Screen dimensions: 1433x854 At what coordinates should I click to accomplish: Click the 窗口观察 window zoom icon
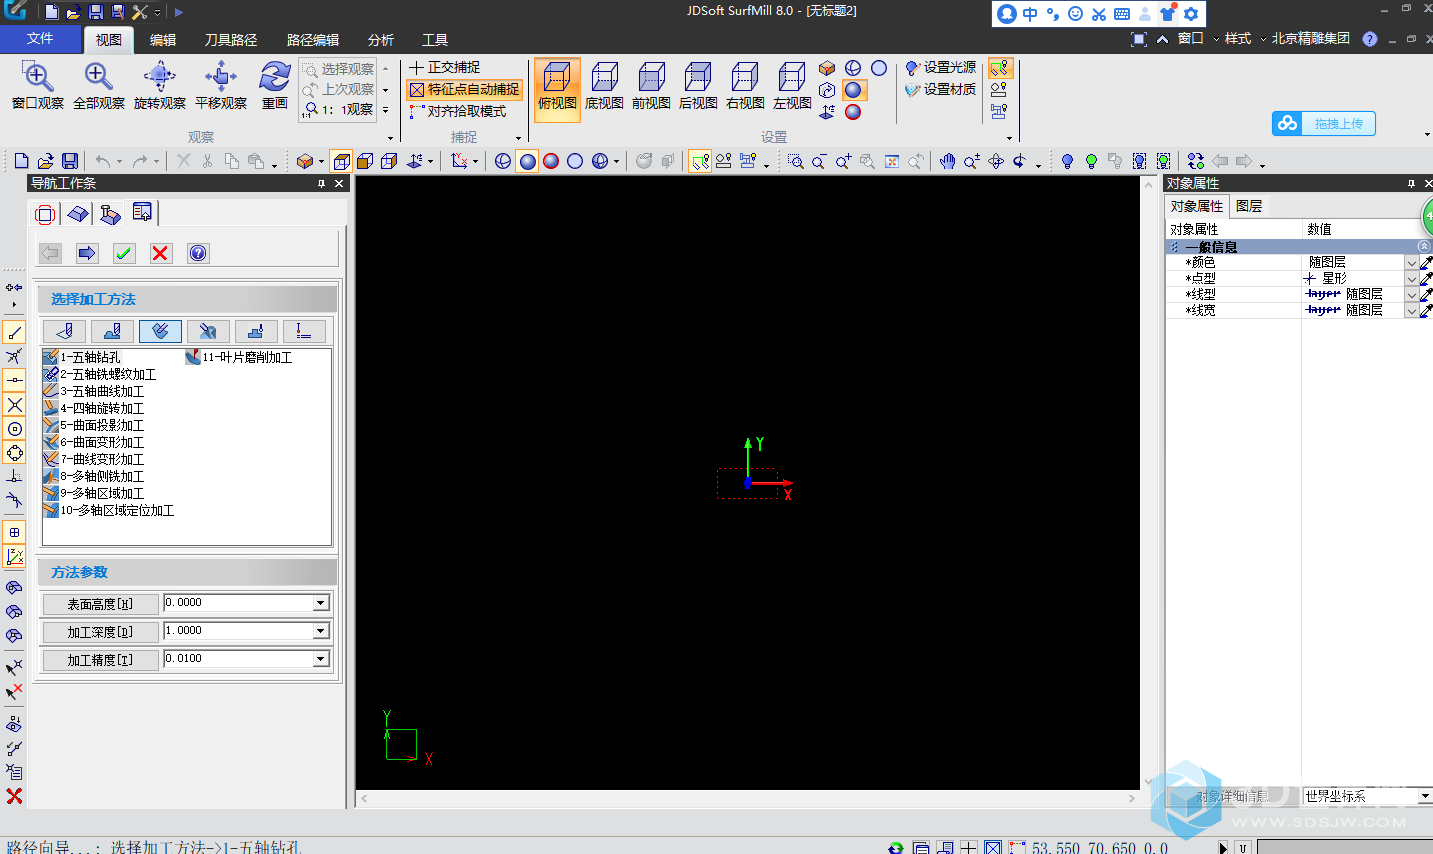(x=37, y=77)
